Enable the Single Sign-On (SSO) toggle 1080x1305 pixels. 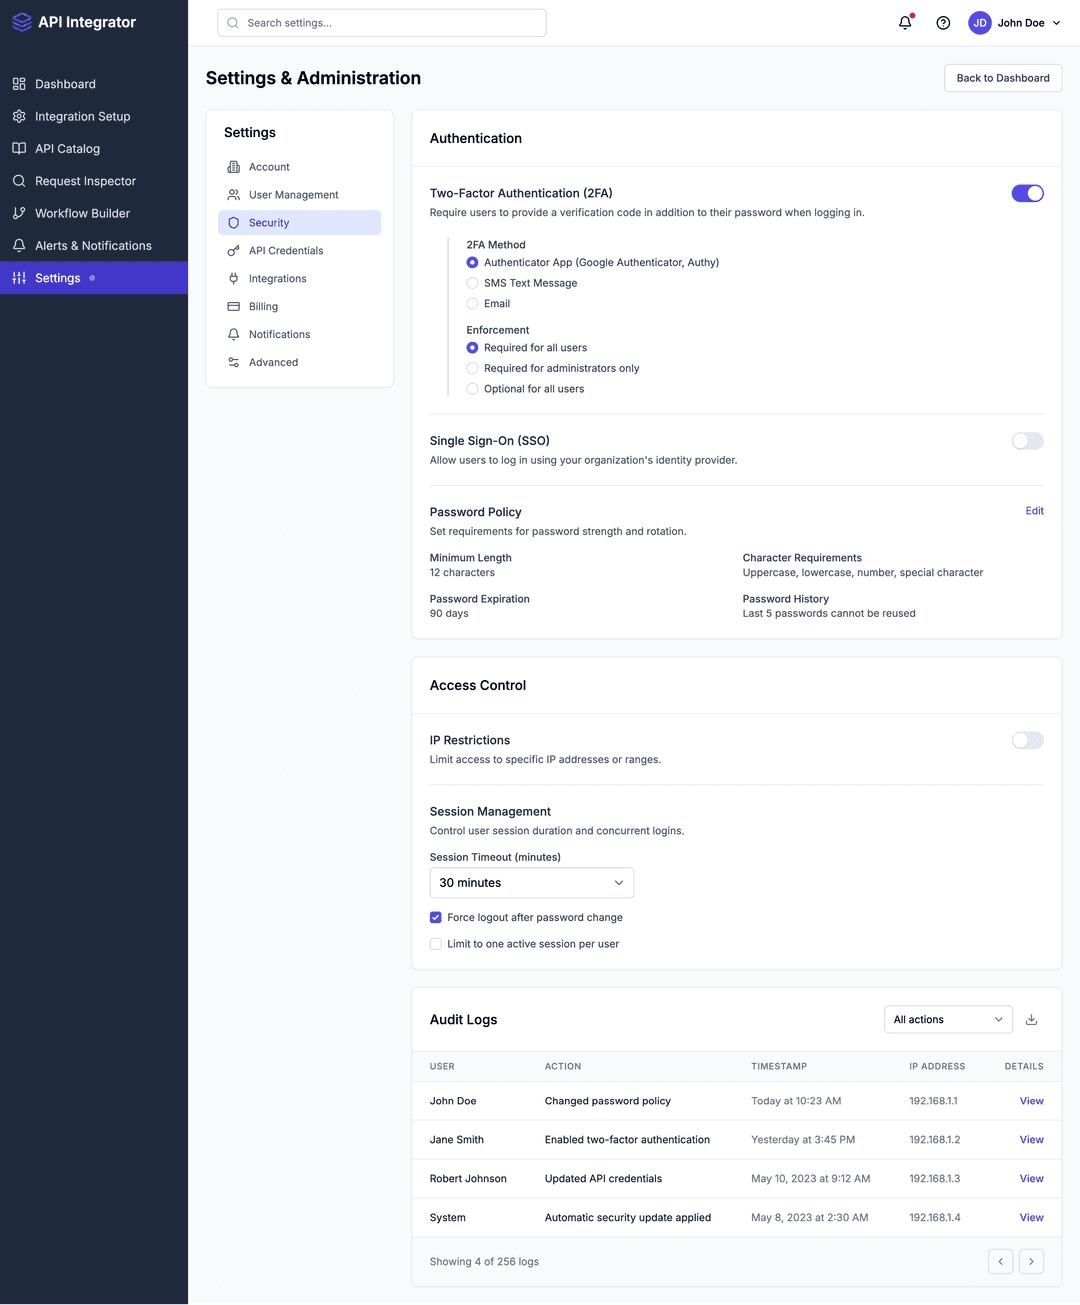click(1027, 441)
